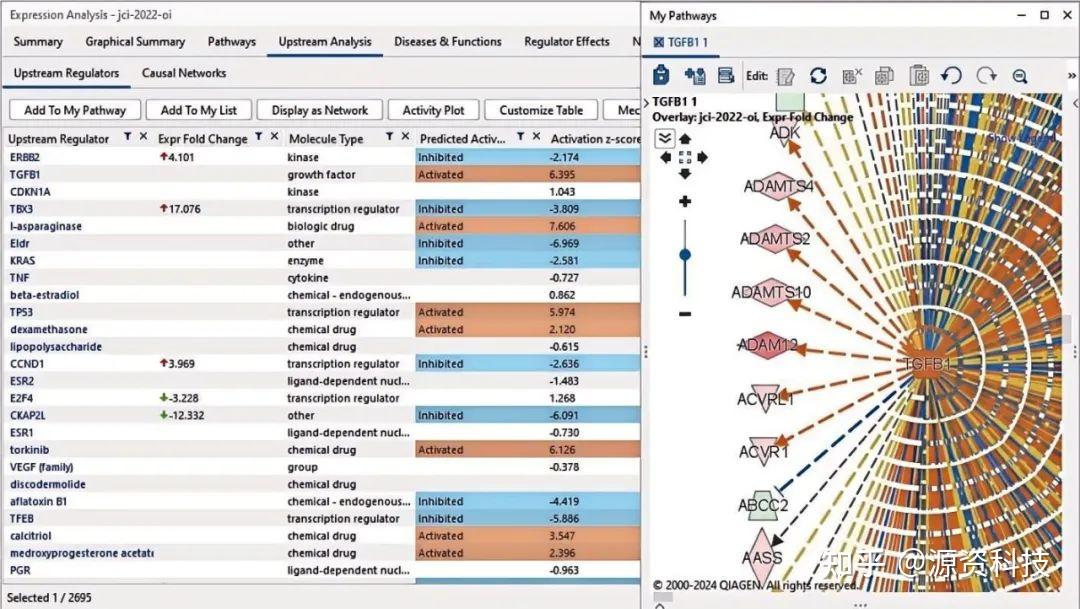This screenshot has height=609, width=1080.
Task: Click the undo arrow icon
Action: [951, 75]
